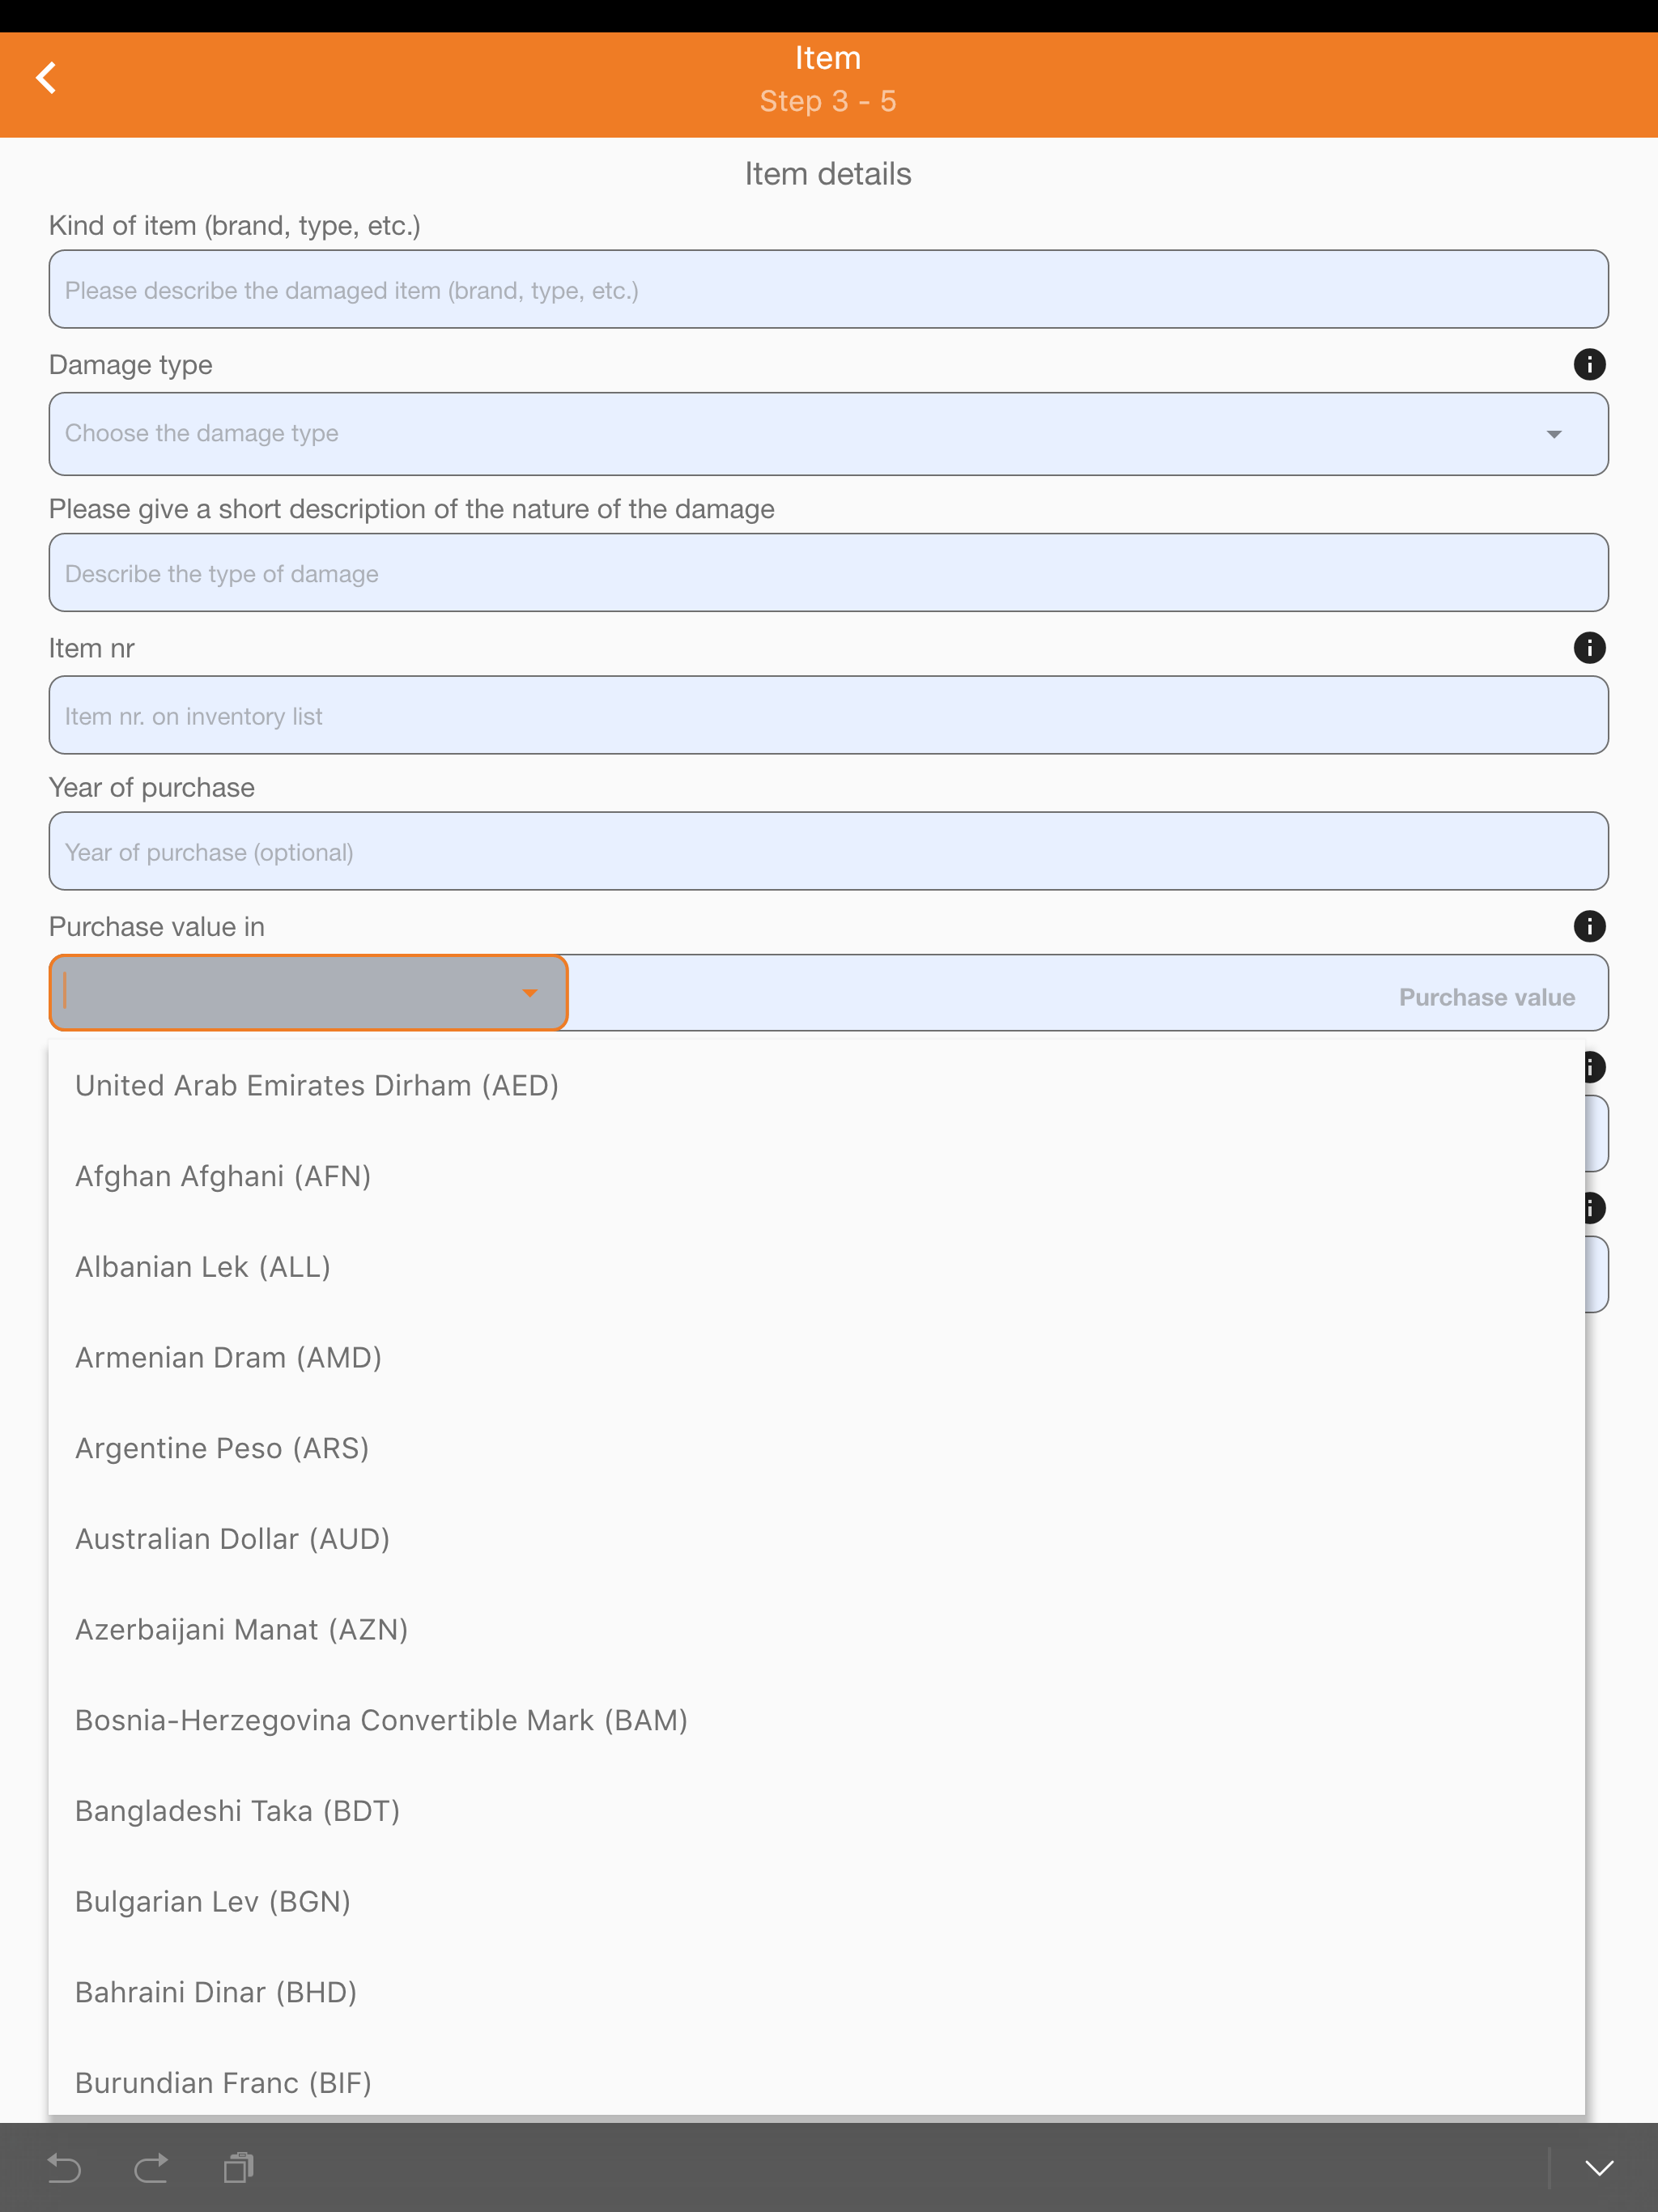Open info icon for Purchase value
Viewport: 1658px width, 2212px height.
(1589, 926)
